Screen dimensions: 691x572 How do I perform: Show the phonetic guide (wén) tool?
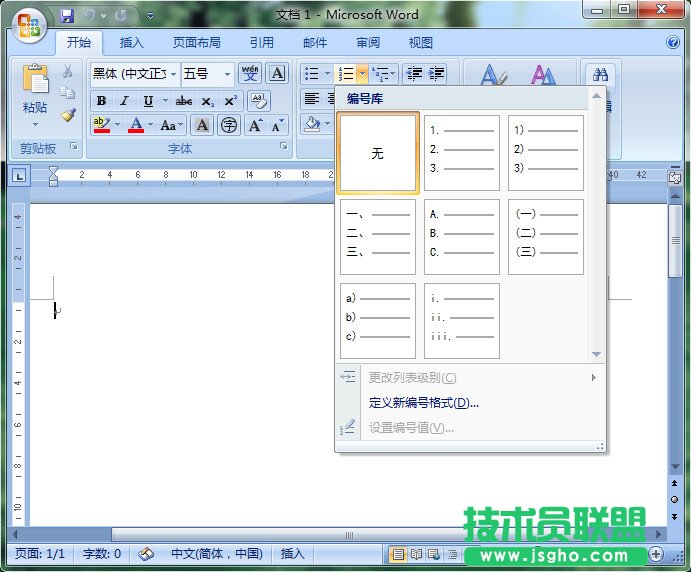click(x=250, y=73)
